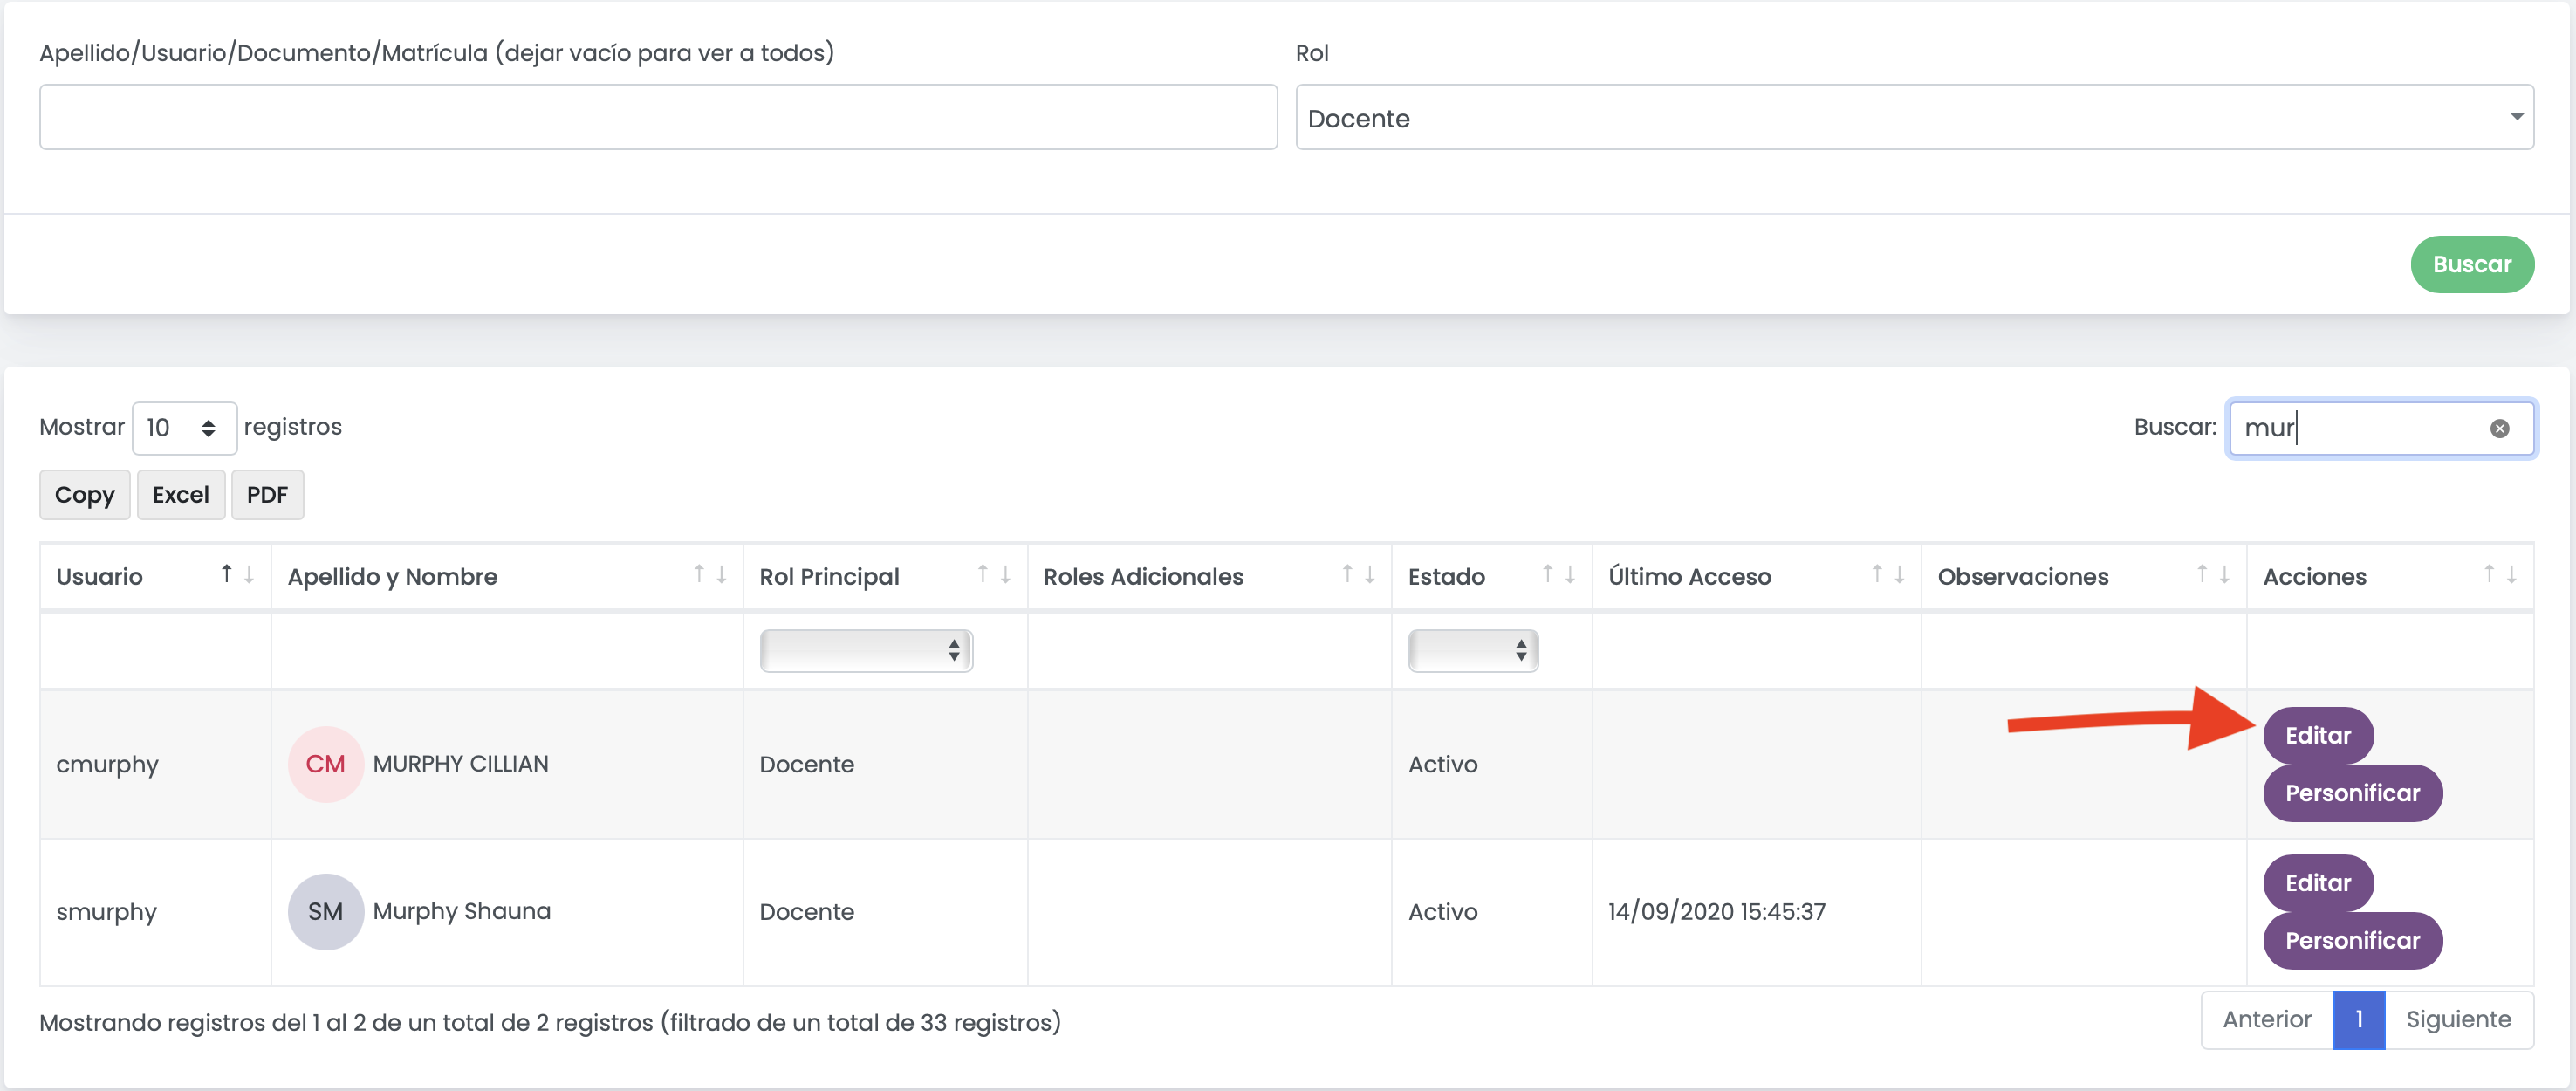Edit user smurphy
Image resolution: width=2576 pixels, height=1091 pixels.
pyautogui.click(x=2318, y=883)
